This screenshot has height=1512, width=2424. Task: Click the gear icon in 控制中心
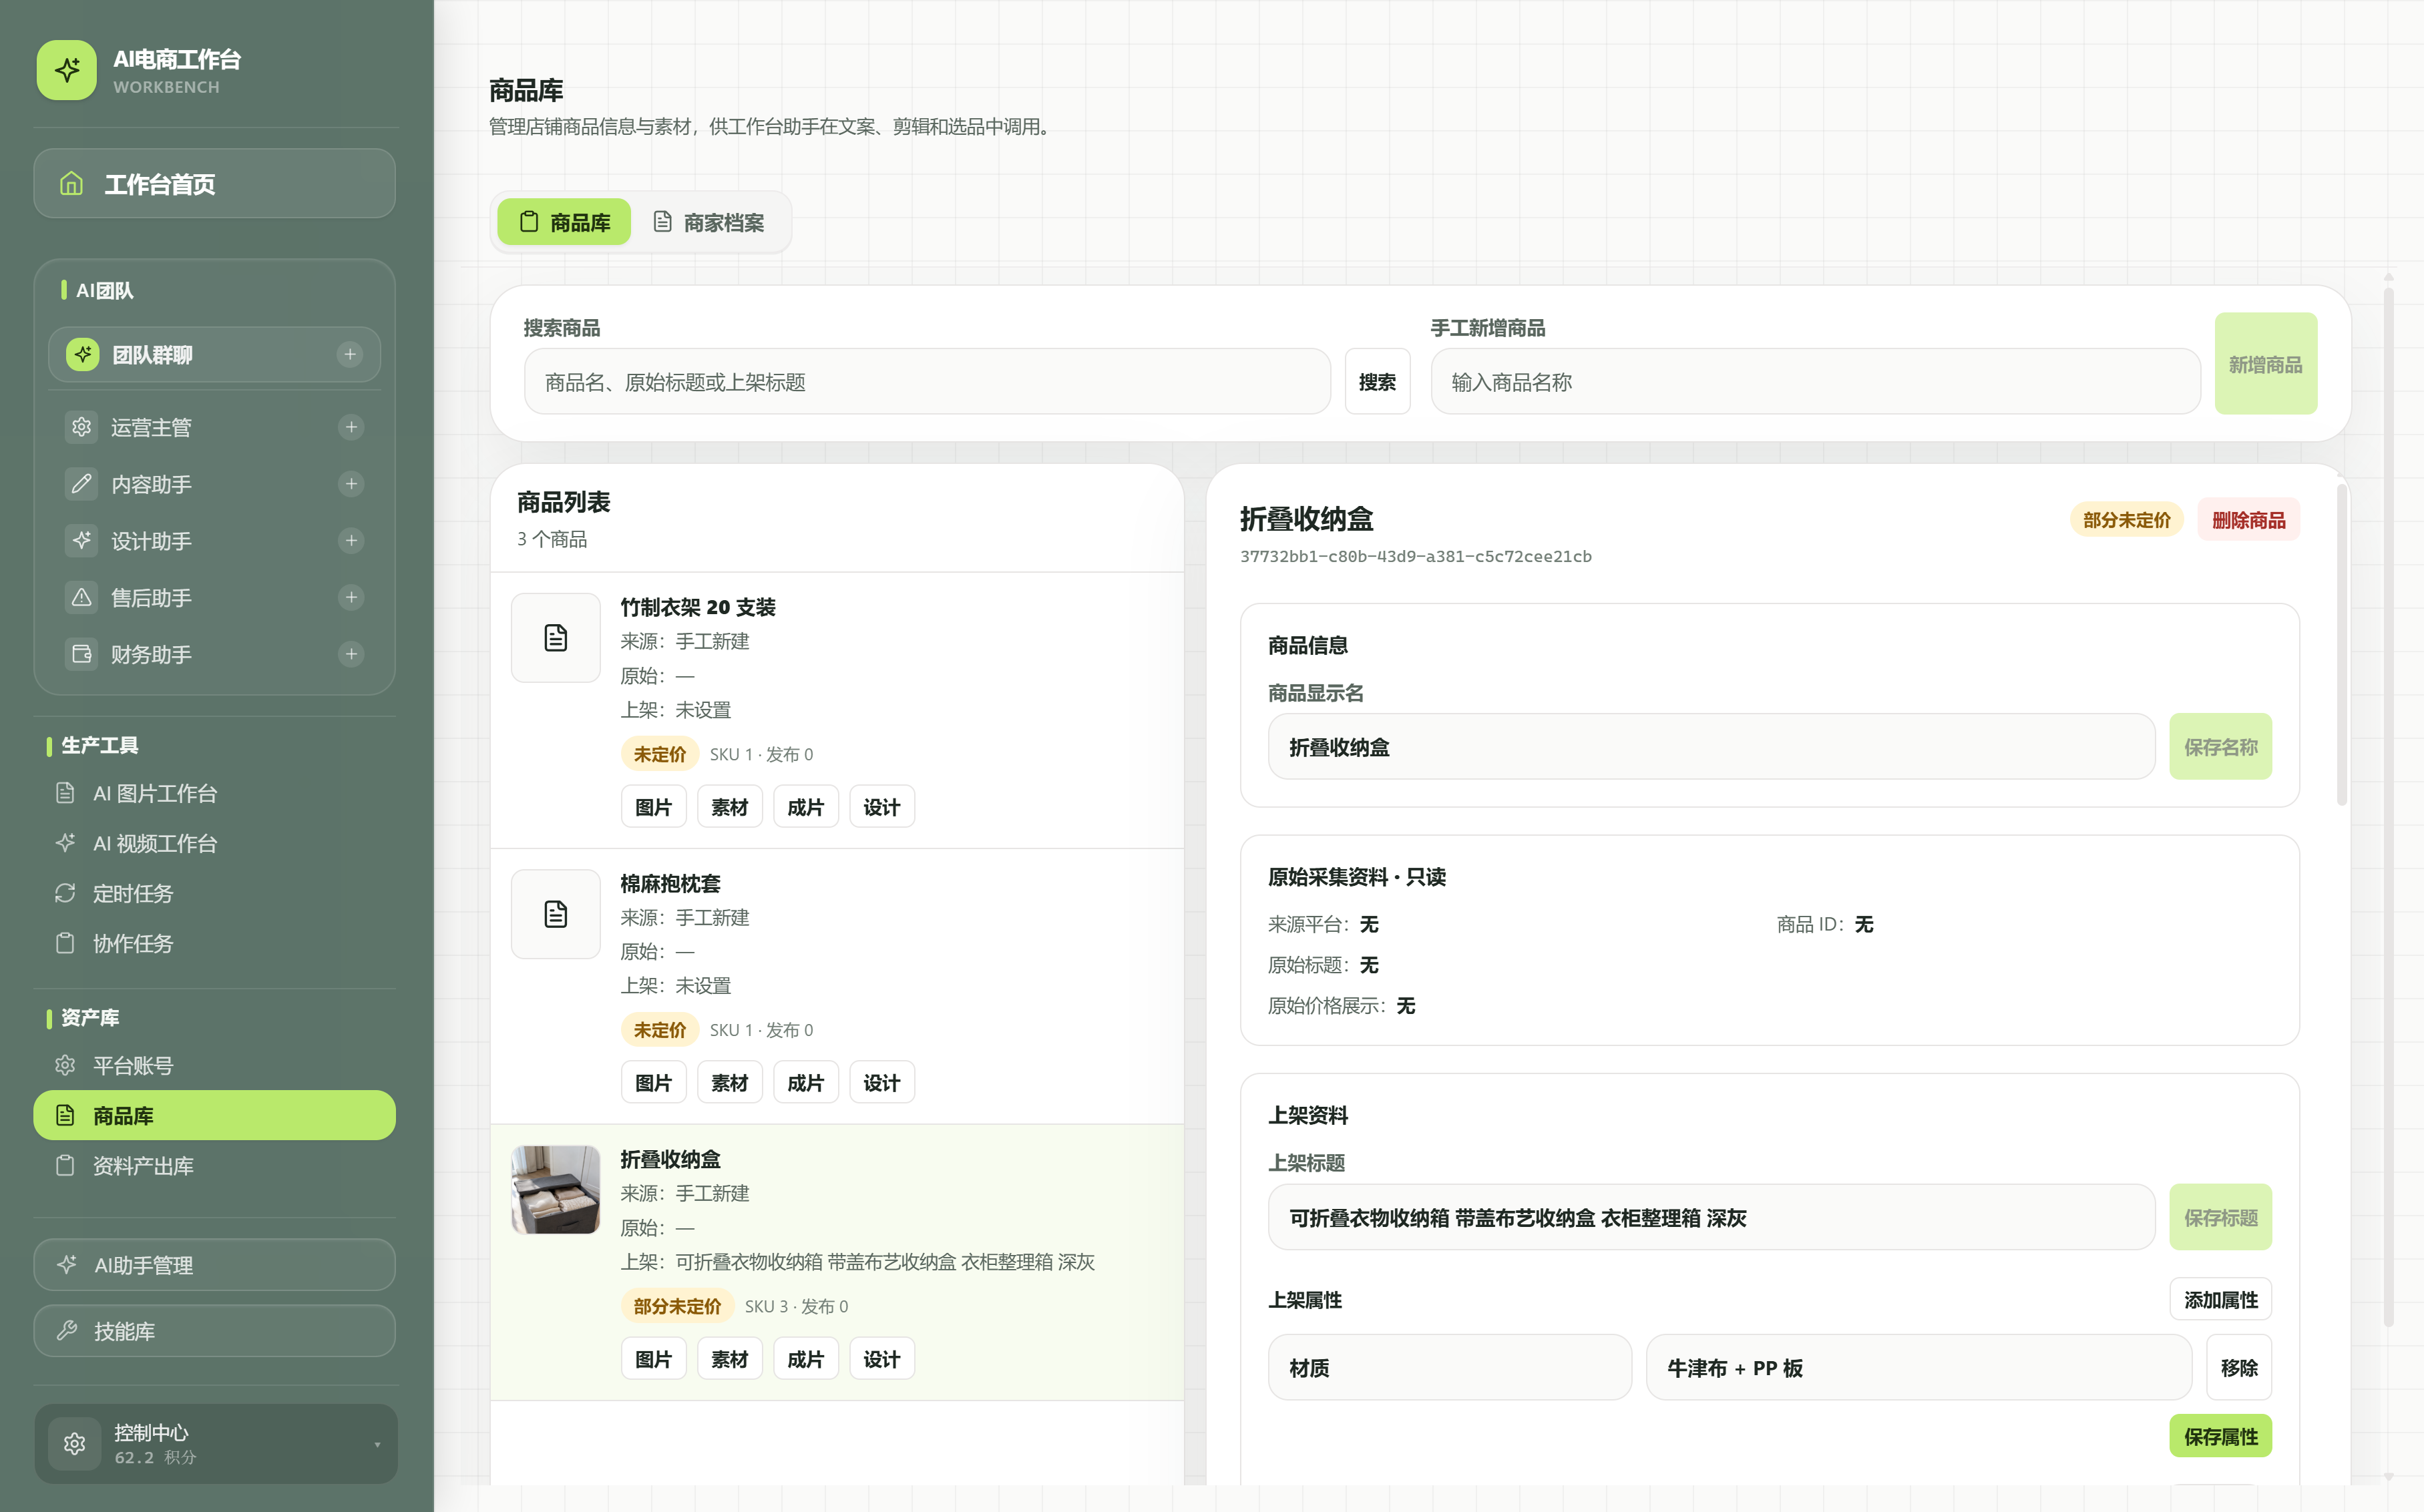74,1443
